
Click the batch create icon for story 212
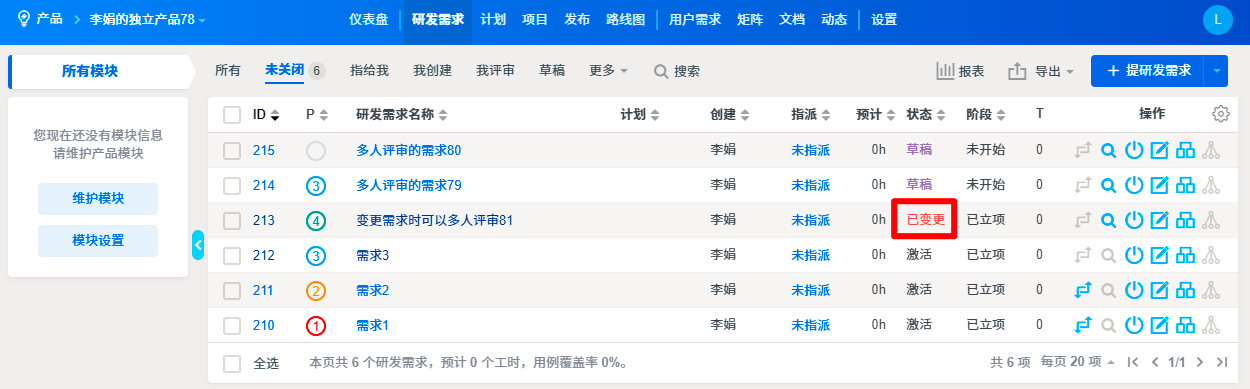coord(1186,255)
